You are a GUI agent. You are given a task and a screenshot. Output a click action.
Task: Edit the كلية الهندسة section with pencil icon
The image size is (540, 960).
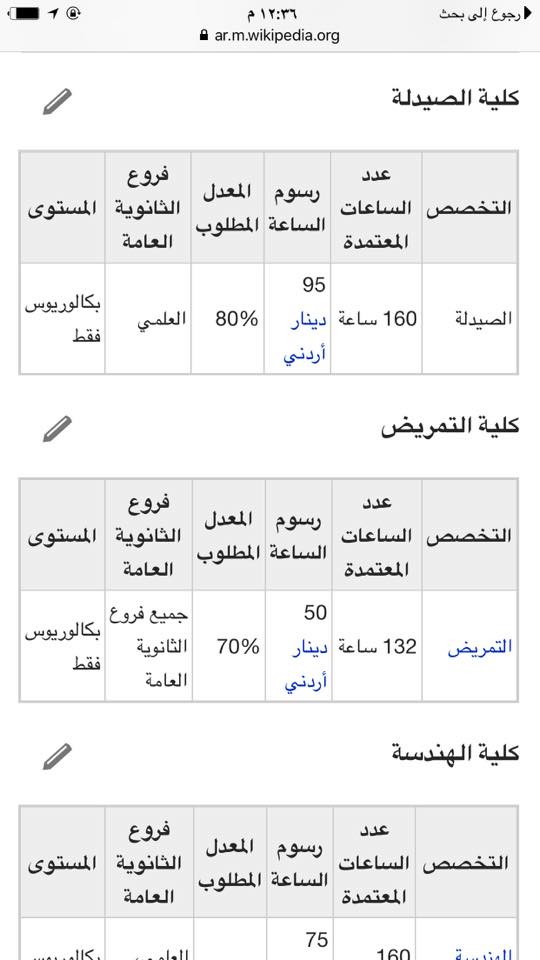coord(57,756)
